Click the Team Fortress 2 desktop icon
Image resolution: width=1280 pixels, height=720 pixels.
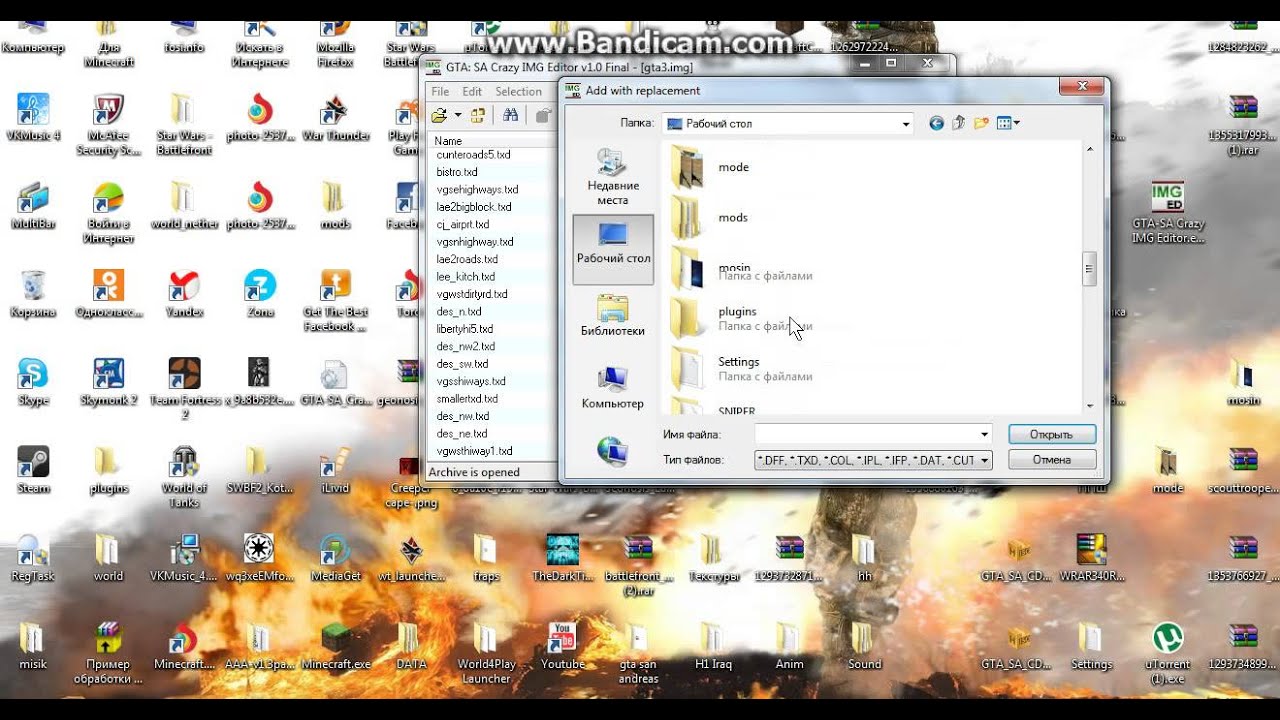(x=184, y=388)
